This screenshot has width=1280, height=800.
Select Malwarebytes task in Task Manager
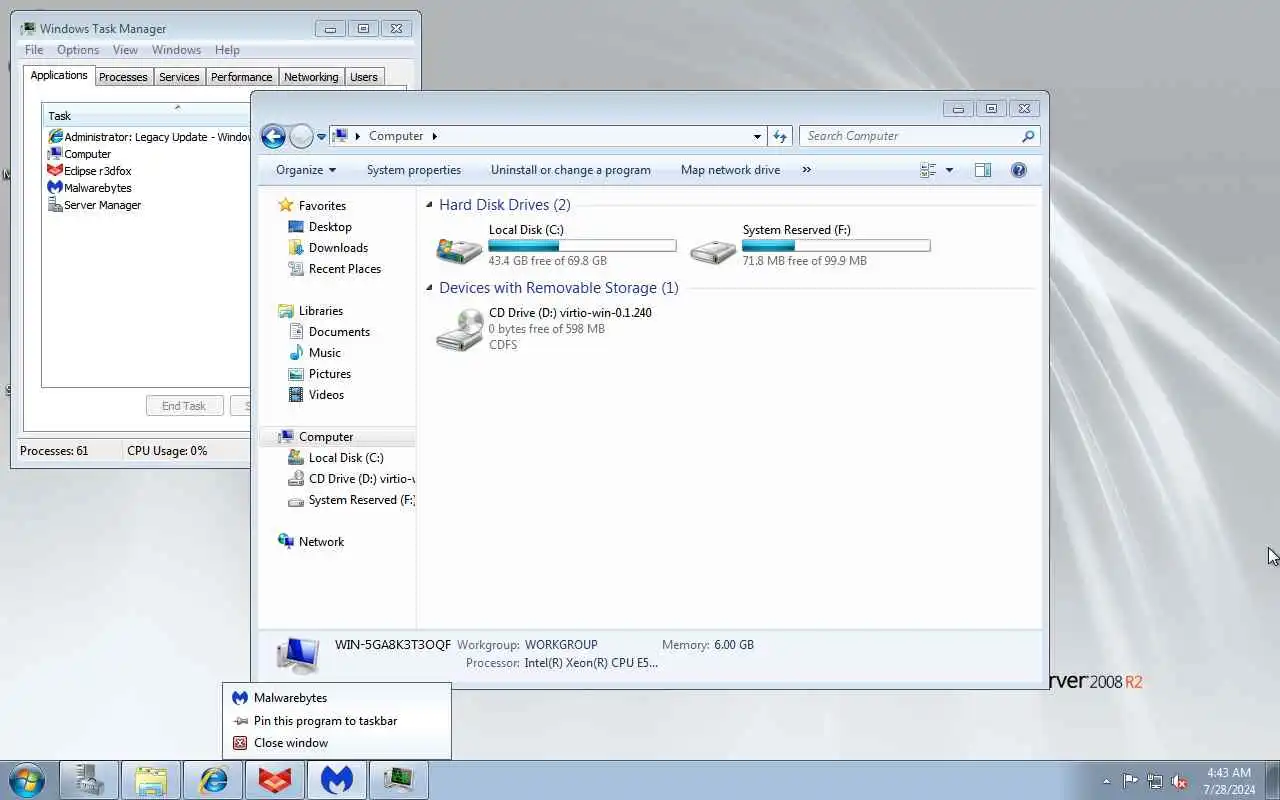tap(90, 188)
